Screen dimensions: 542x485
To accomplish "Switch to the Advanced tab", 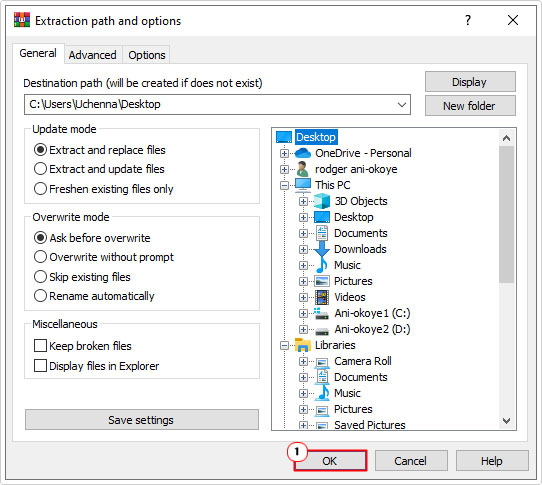I will point(92,55).
